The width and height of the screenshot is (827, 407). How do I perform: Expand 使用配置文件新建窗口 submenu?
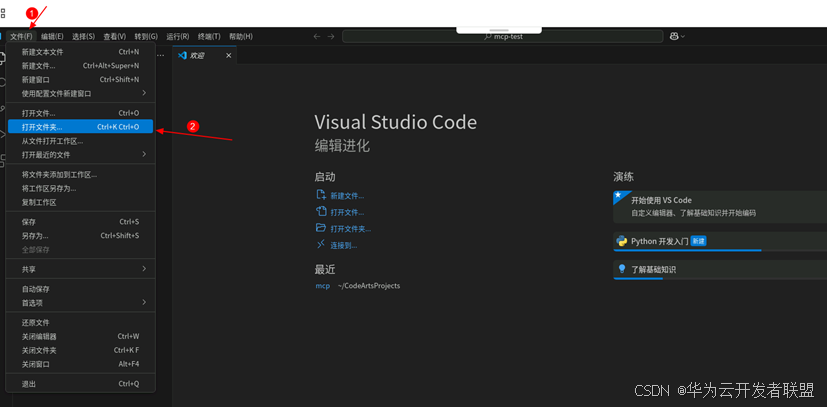point(80,93)
